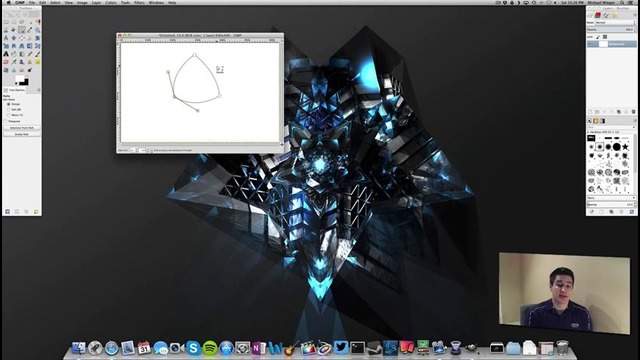Open Skype from the Dock
The width and height of the screenshot is (640, 360).
point(193,348)
